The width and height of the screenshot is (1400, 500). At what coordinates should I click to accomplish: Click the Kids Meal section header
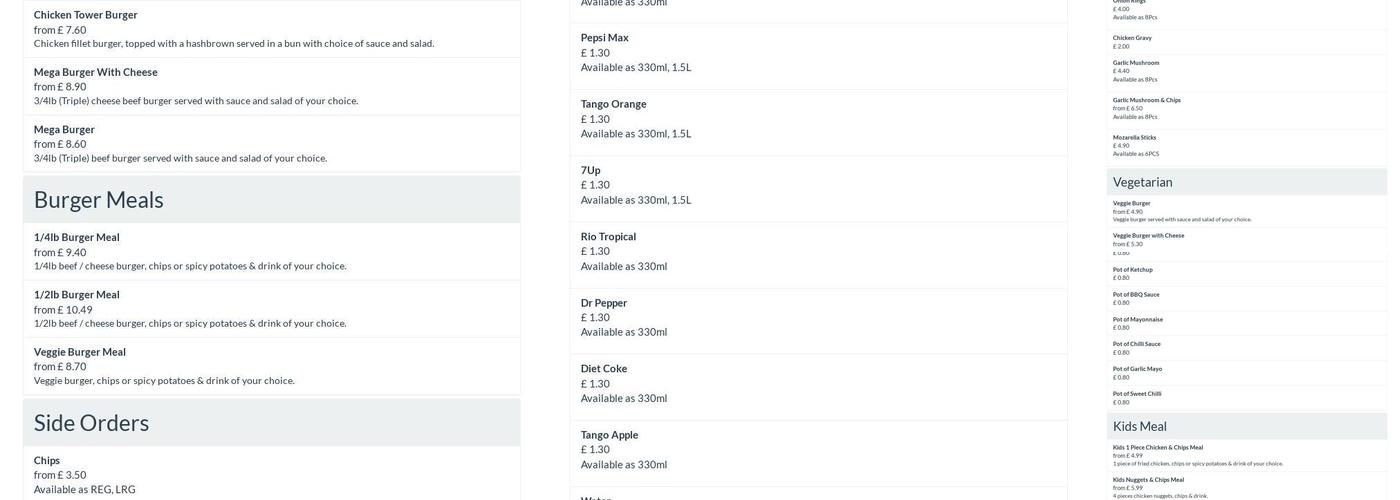point(1140,426)
